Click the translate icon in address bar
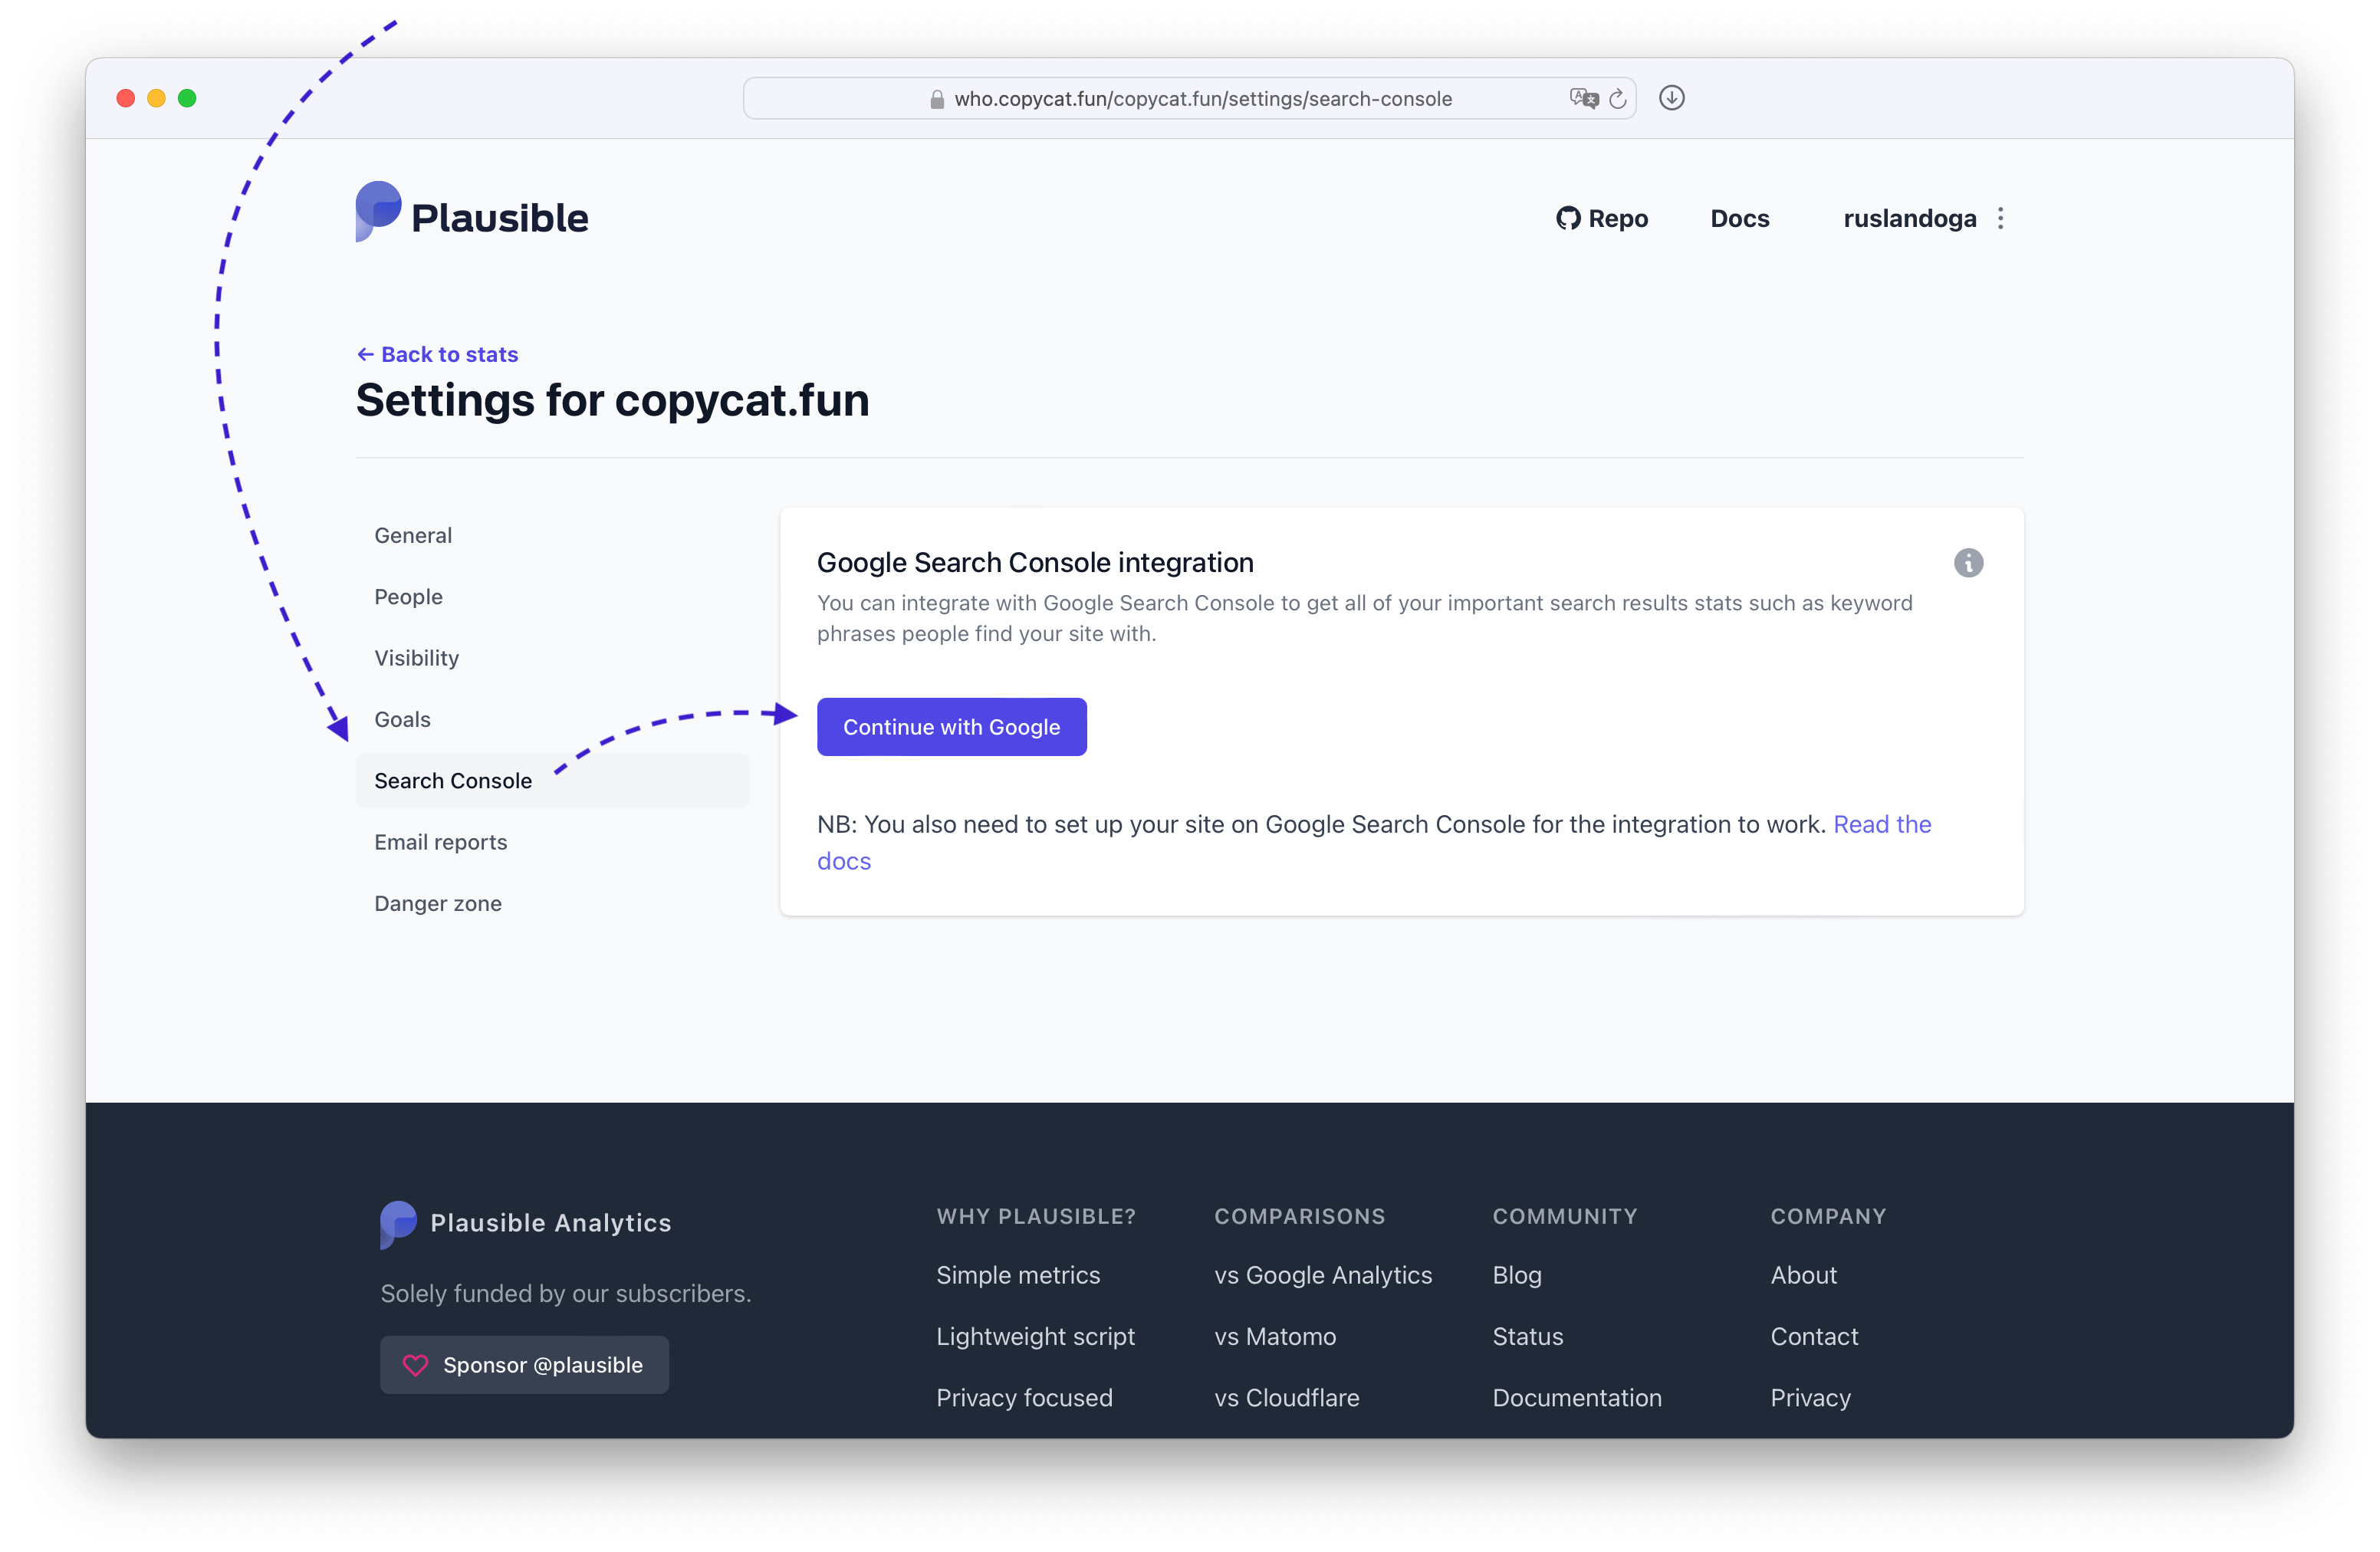Image resolution: width=2380 pixels, height=1552 pixels. [x=1583, y=98]
